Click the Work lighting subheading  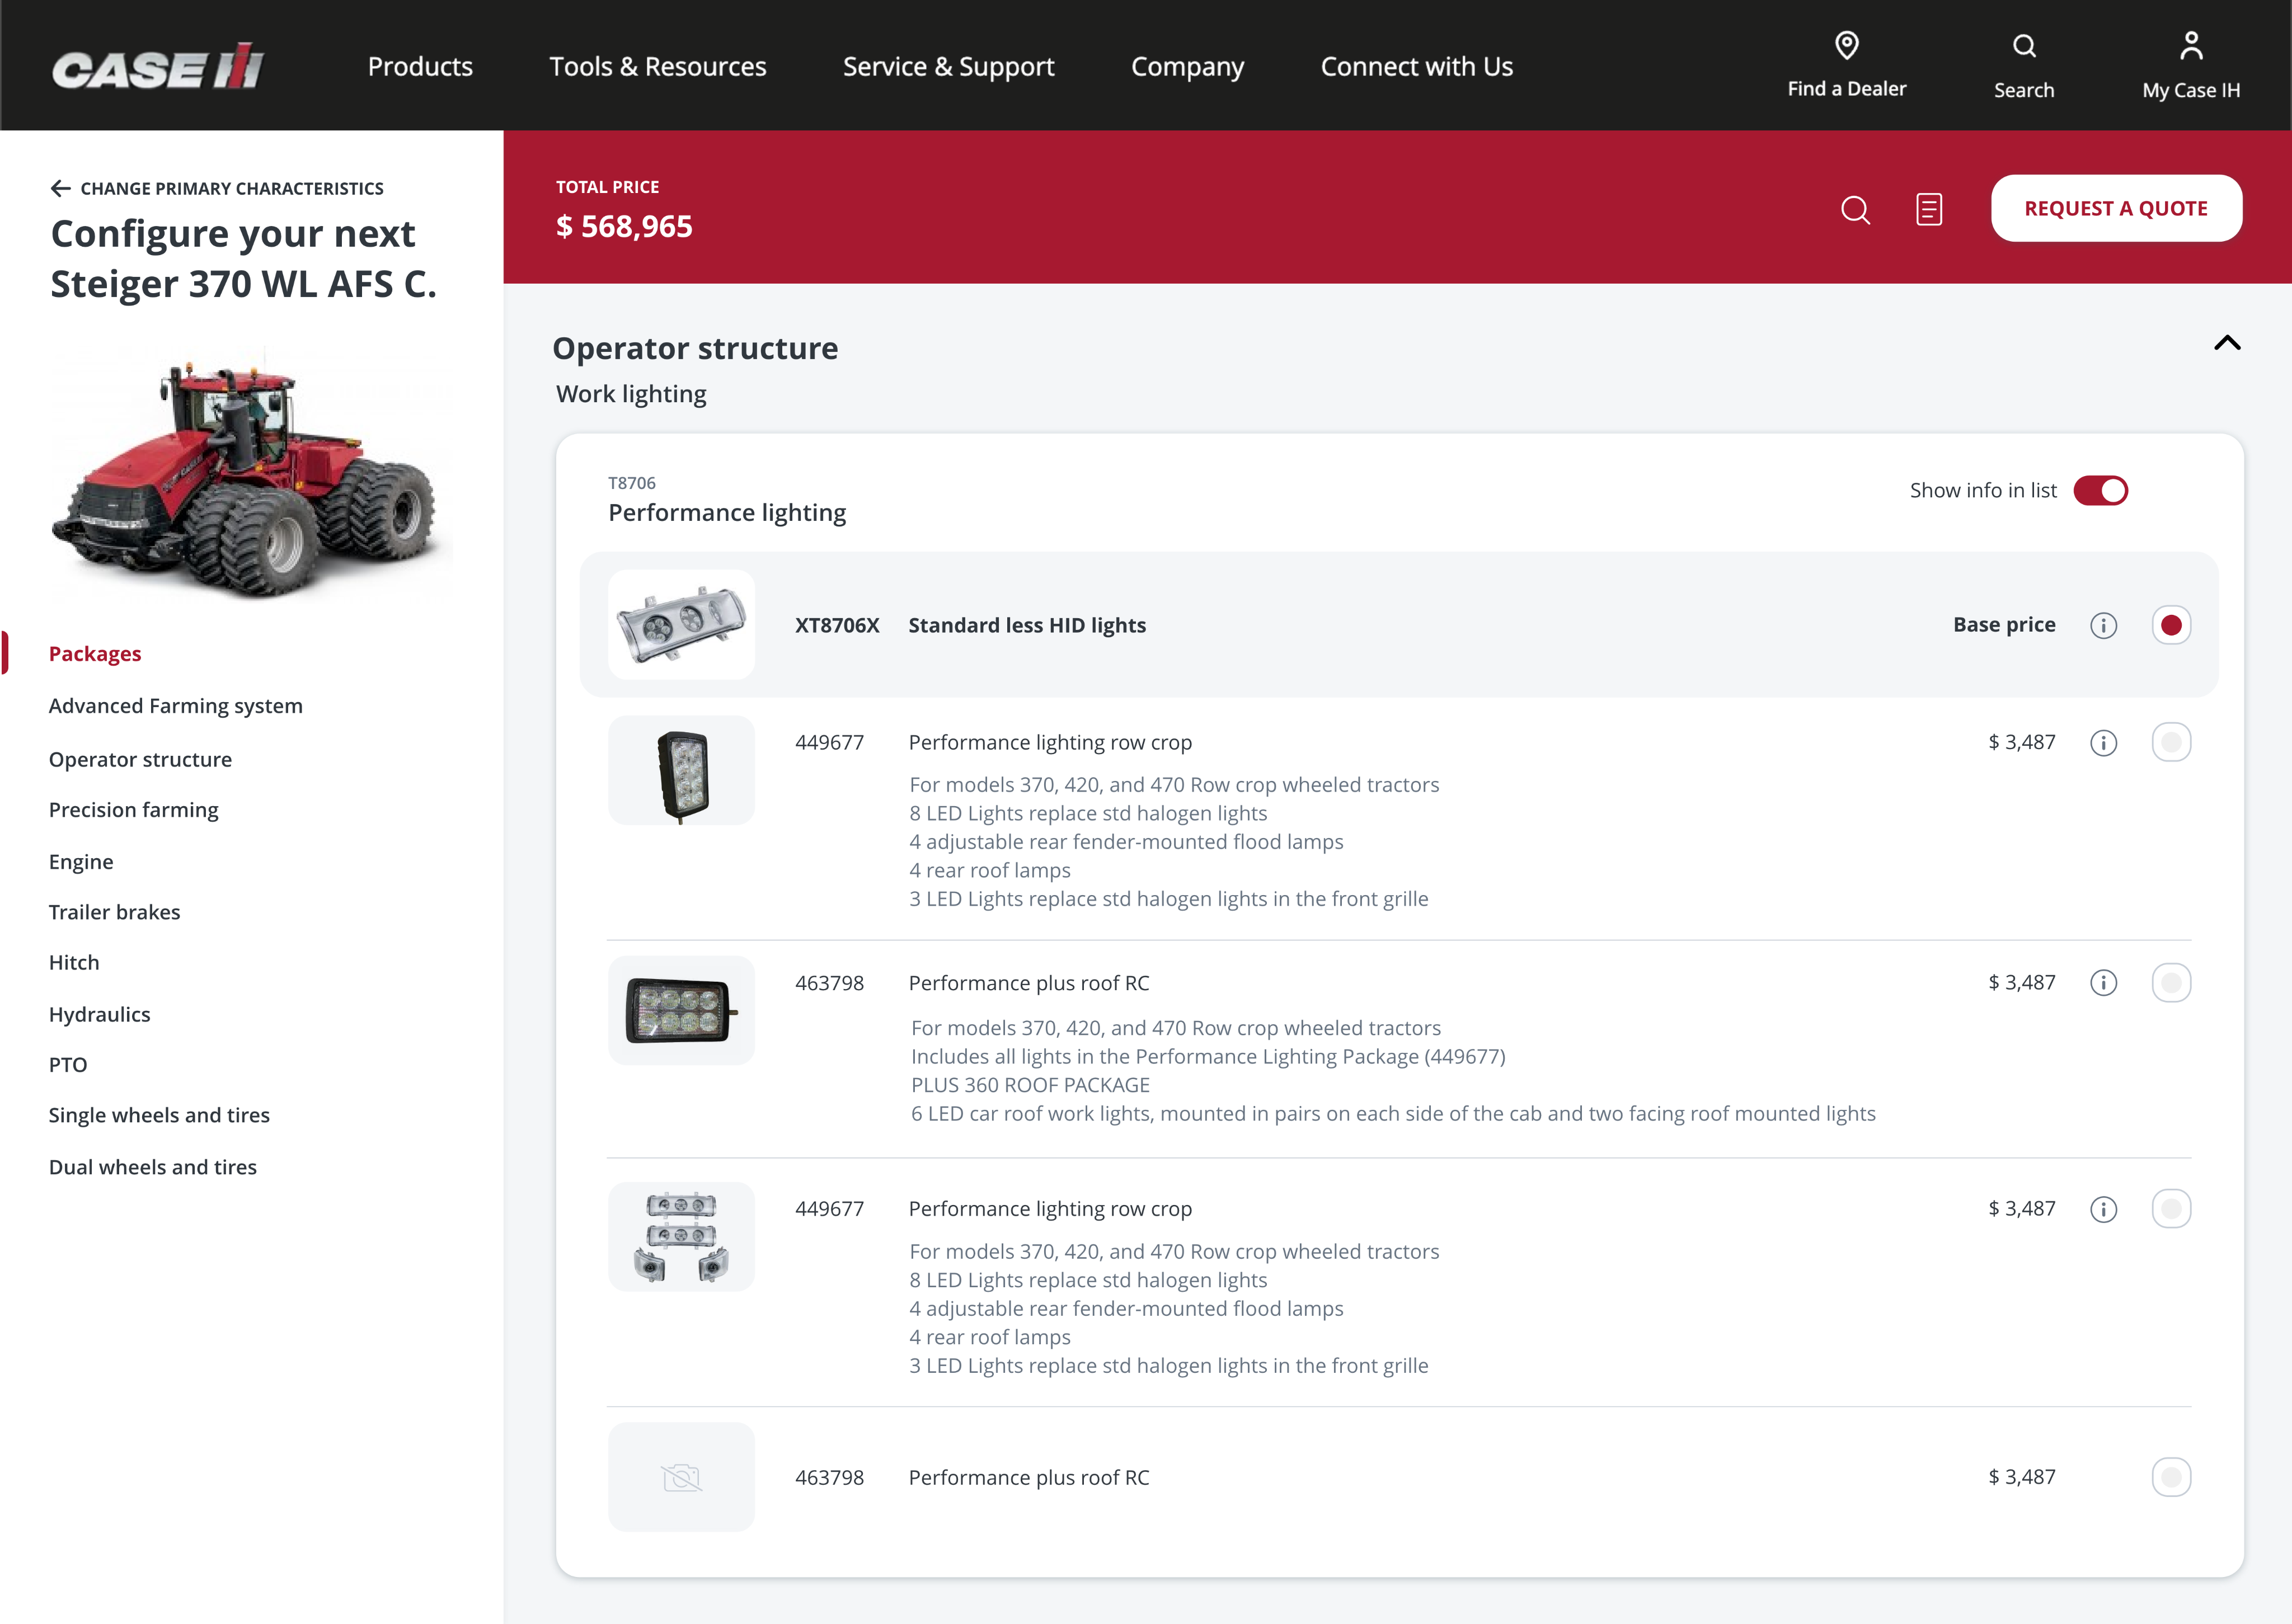tap(631, 394)
